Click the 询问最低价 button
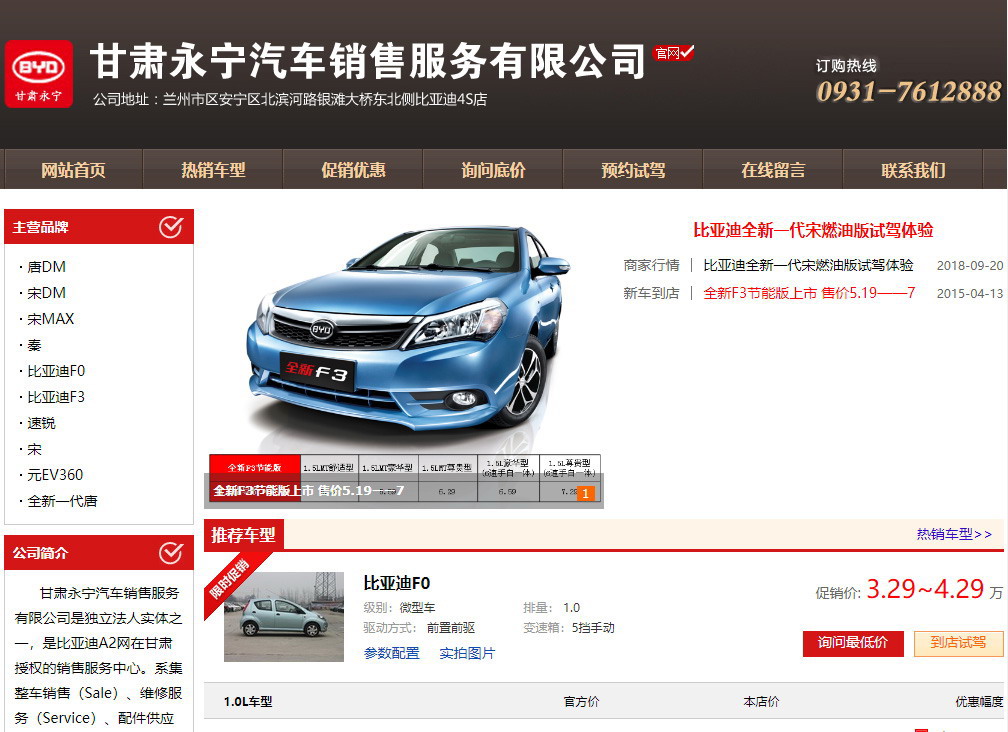 click(x=853, y=643)
